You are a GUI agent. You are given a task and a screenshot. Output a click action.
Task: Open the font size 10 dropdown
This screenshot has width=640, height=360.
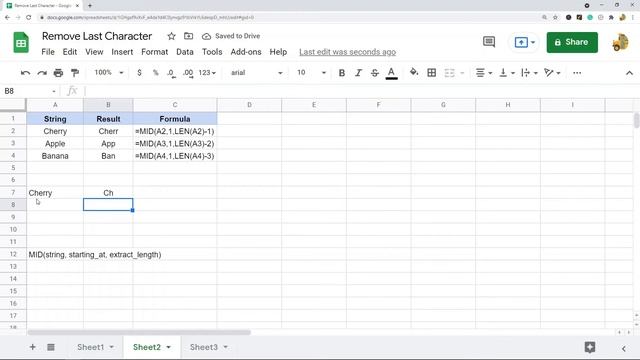311,73
